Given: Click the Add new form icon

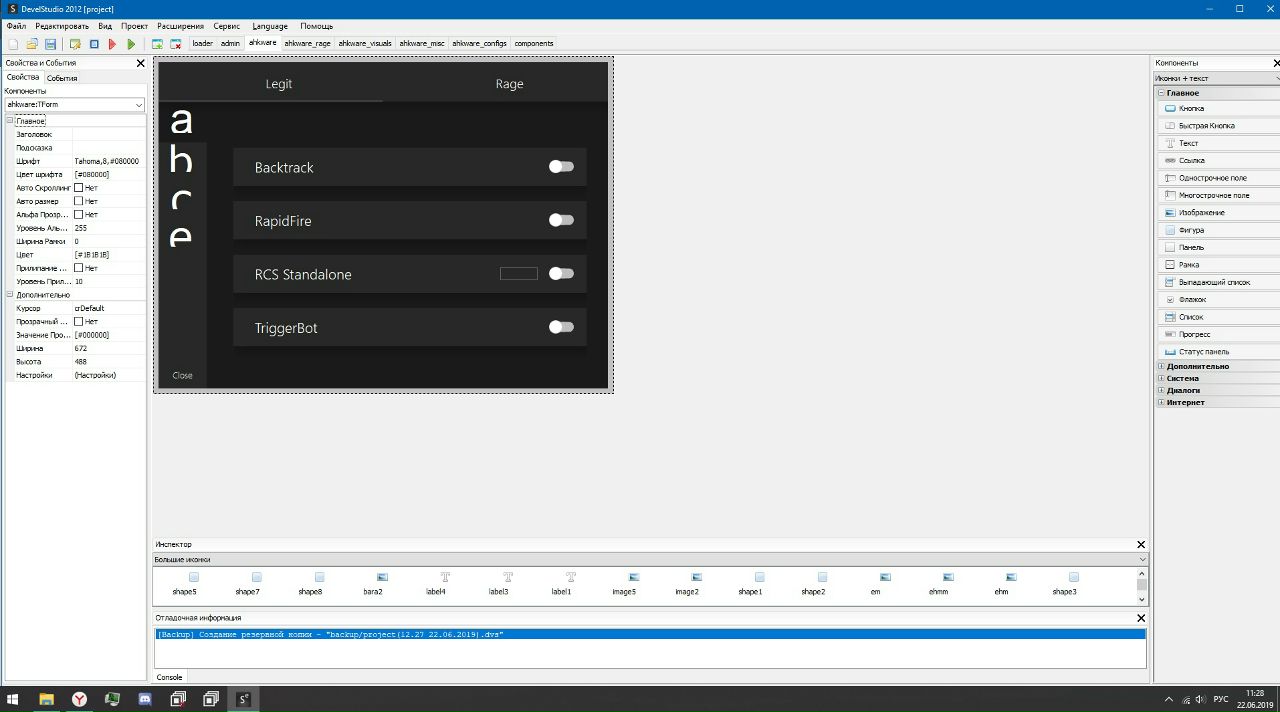Looking at the screenshot, I should tap(157, 44).
